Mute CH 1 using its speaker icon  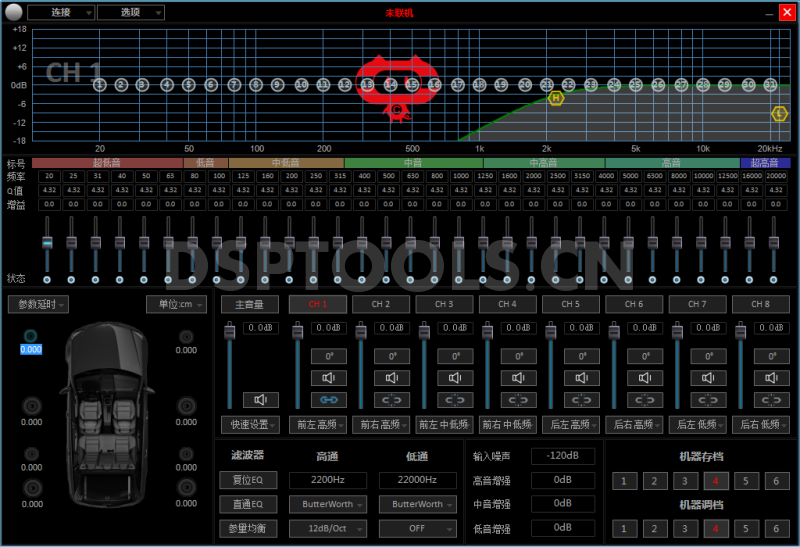(327, 378)
